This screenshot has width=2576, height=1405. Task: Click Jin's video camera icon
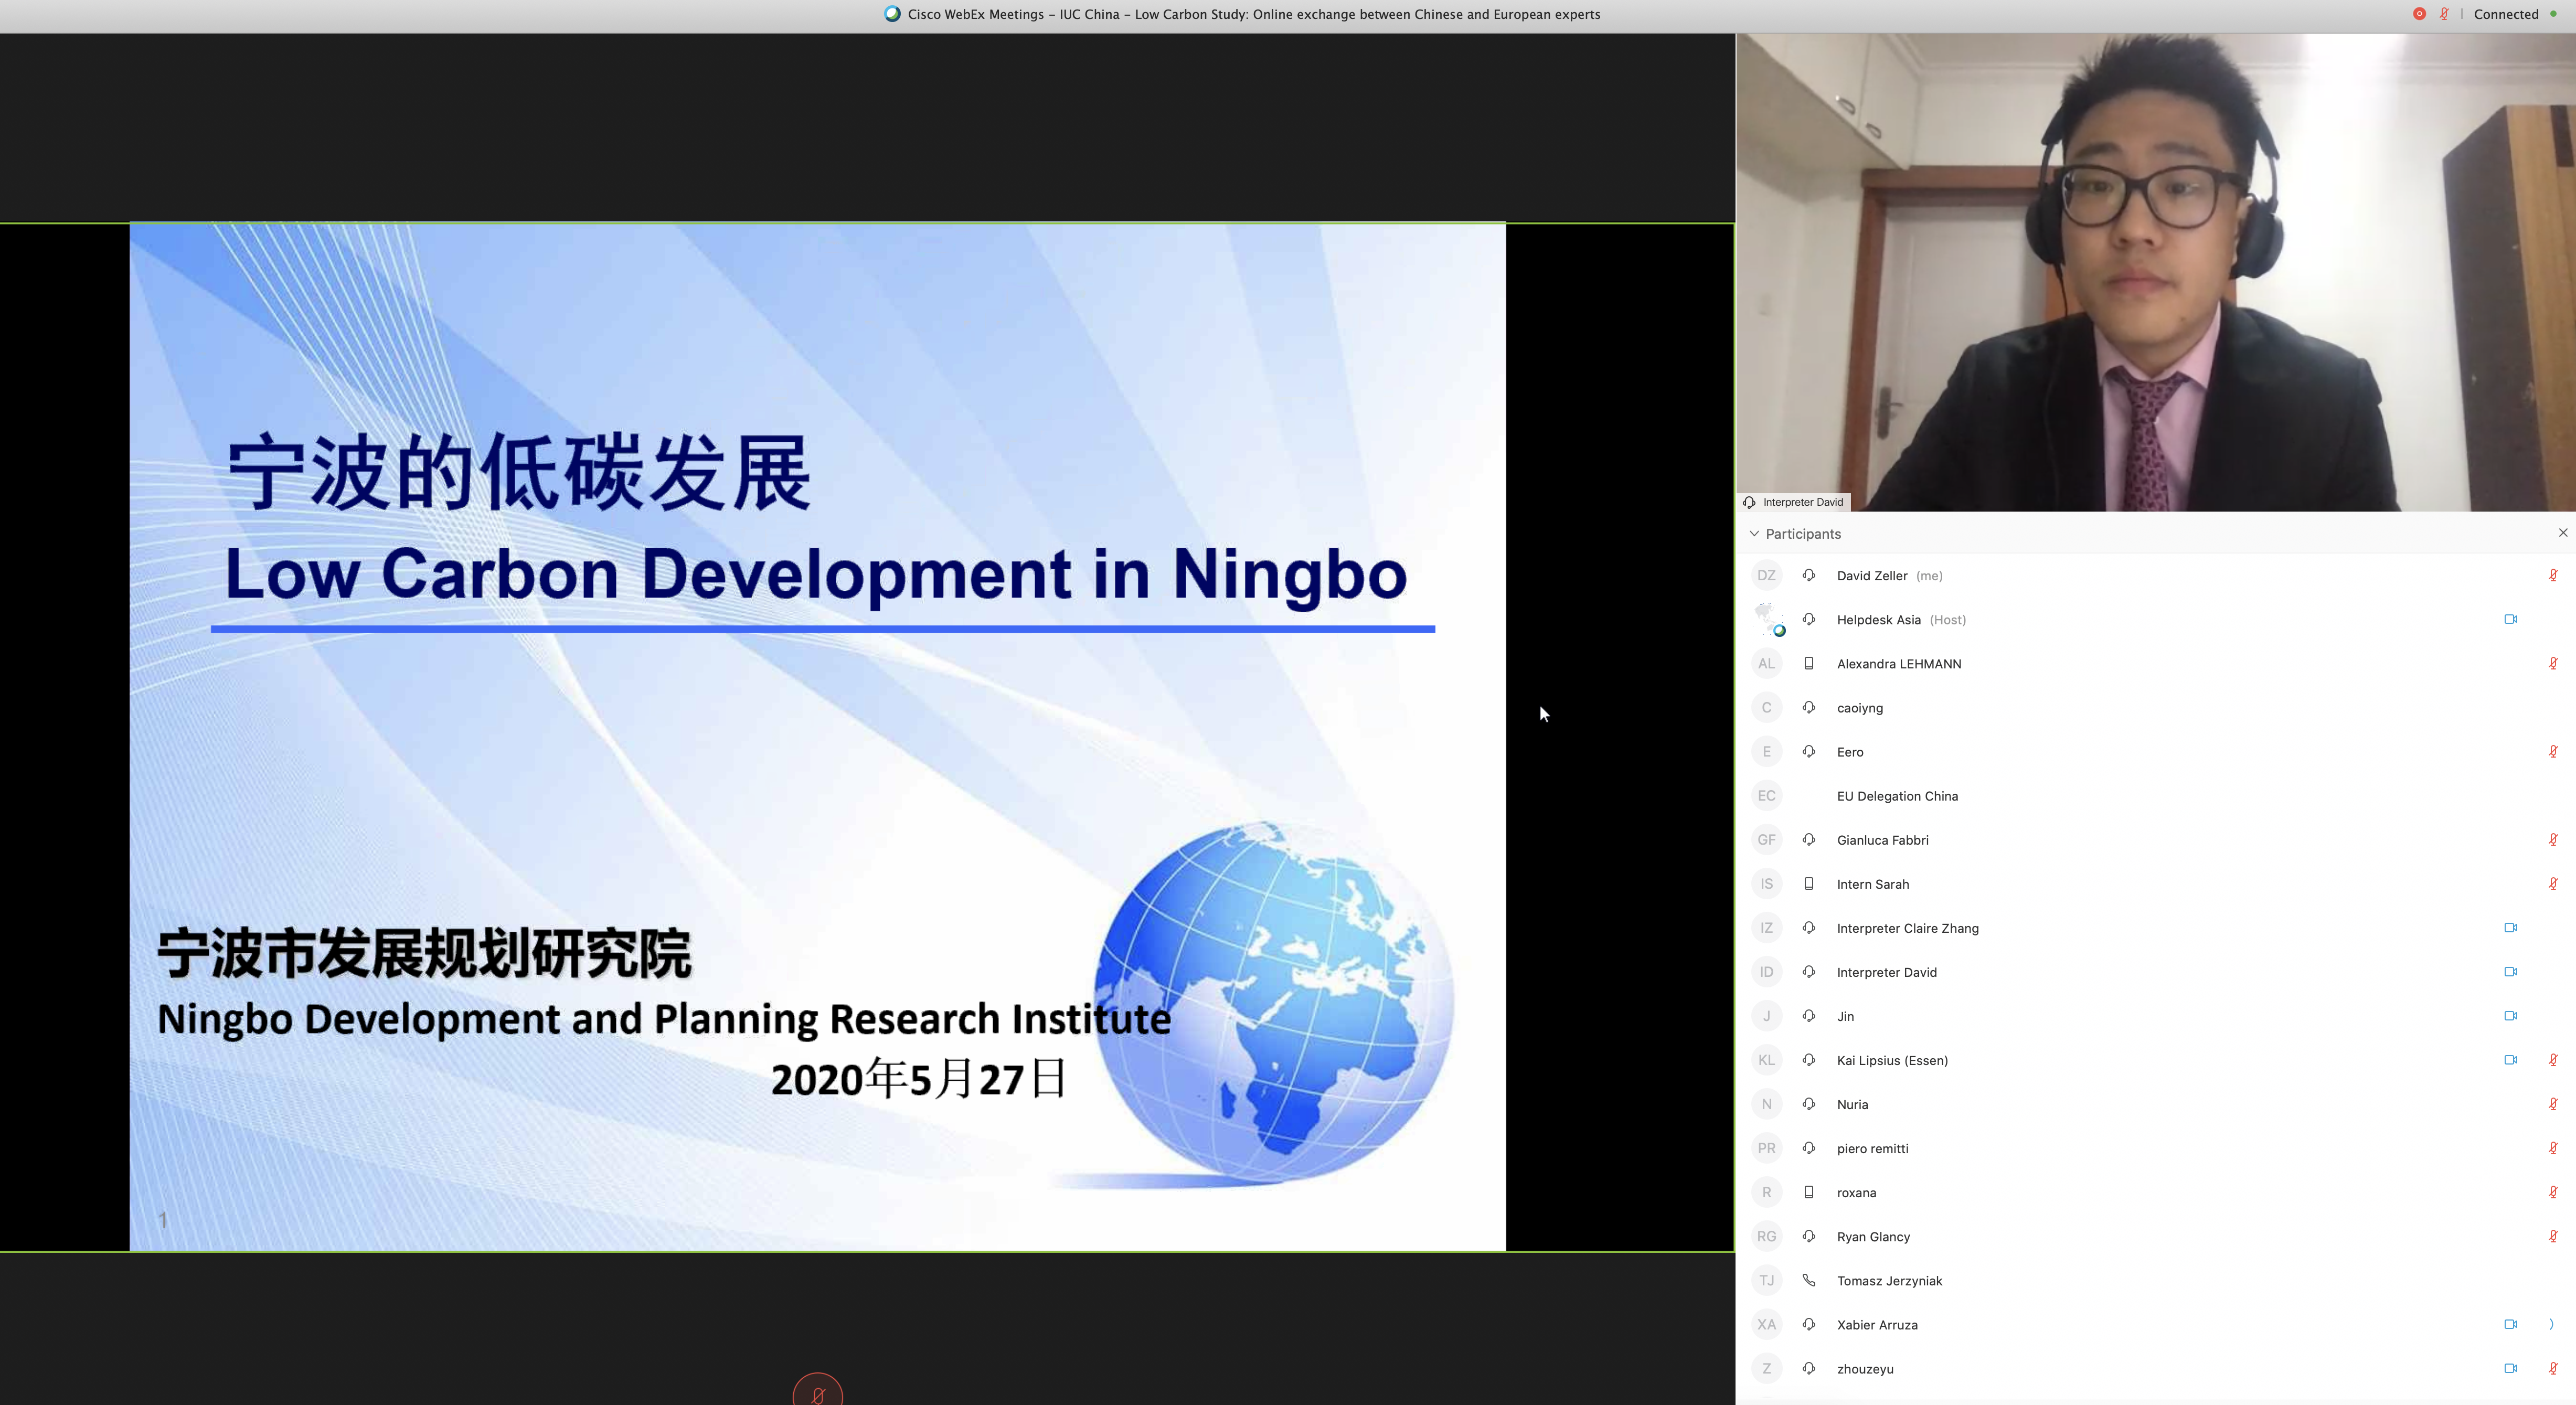2510,1015
